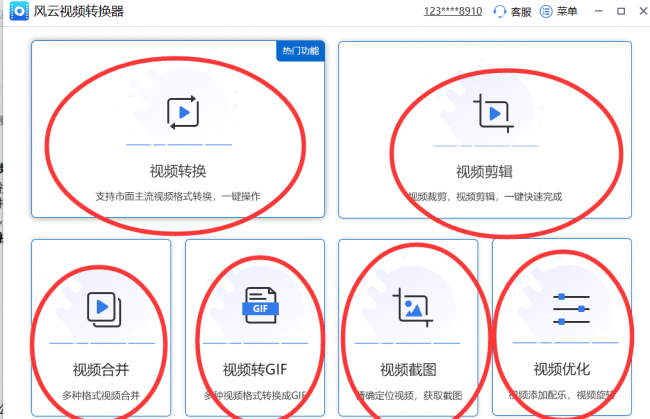Screen dimensions: 650x419
Task: Click the 视频截图 title text
Action: [x=408, y=369]
